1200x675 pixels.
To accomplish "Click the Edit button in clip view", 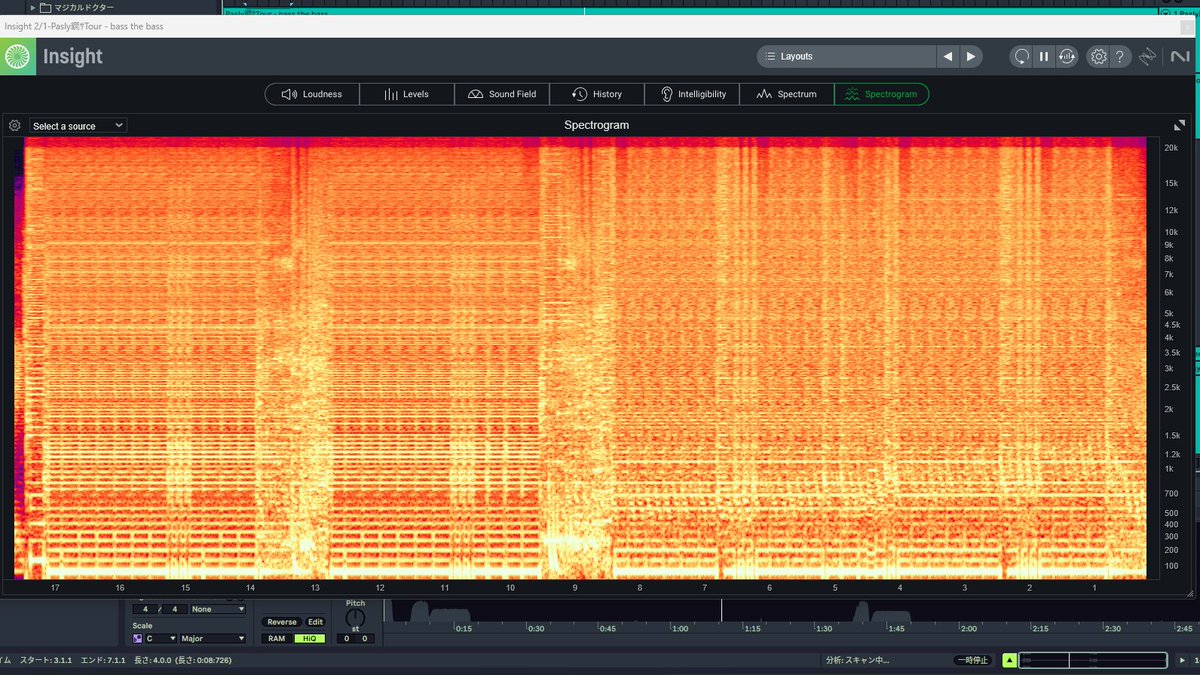I will [x=315, y=622].
